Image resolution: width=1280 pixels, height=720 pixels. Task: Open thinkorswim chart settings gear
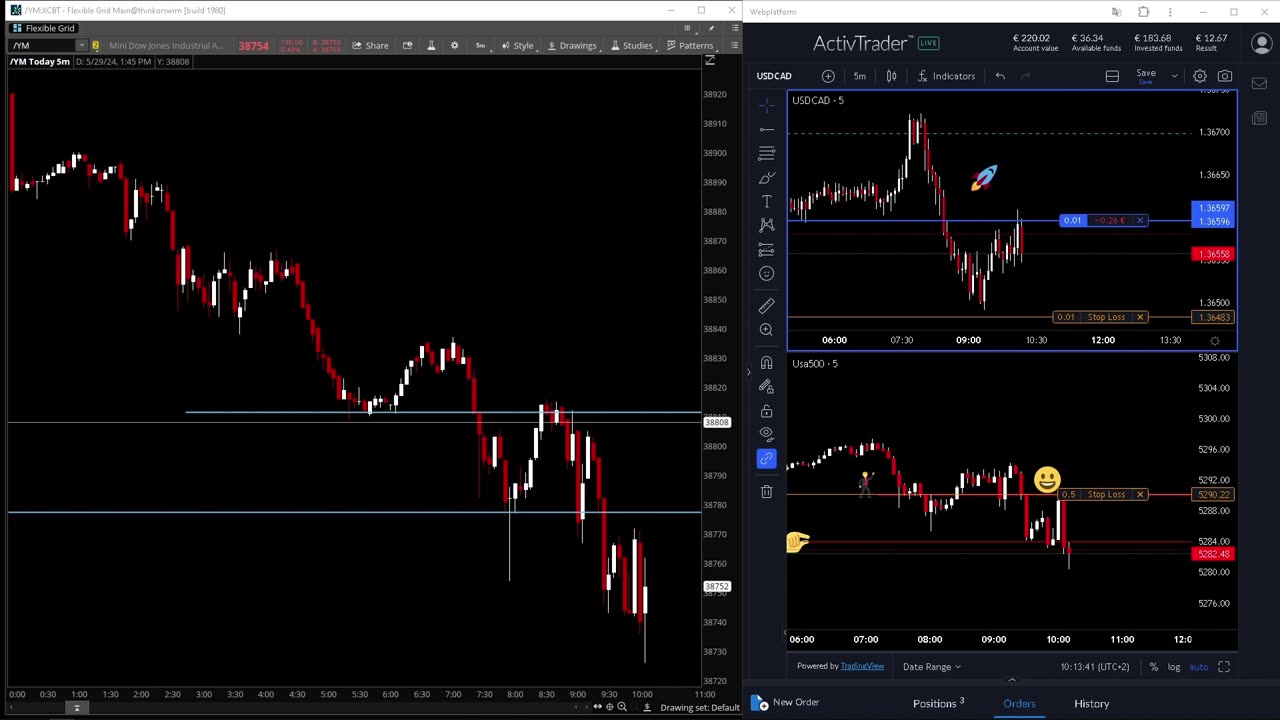[x=454, y=45]
